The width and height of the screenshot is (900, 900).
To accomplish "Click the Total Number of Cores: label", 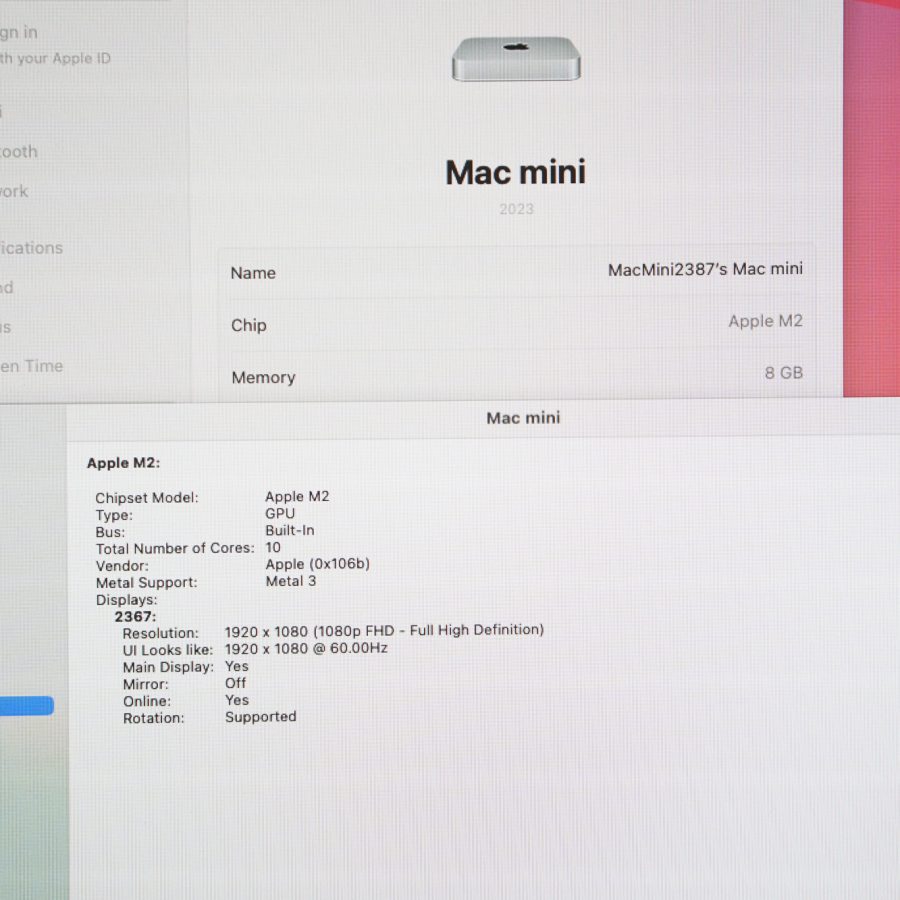I will 175,549.
